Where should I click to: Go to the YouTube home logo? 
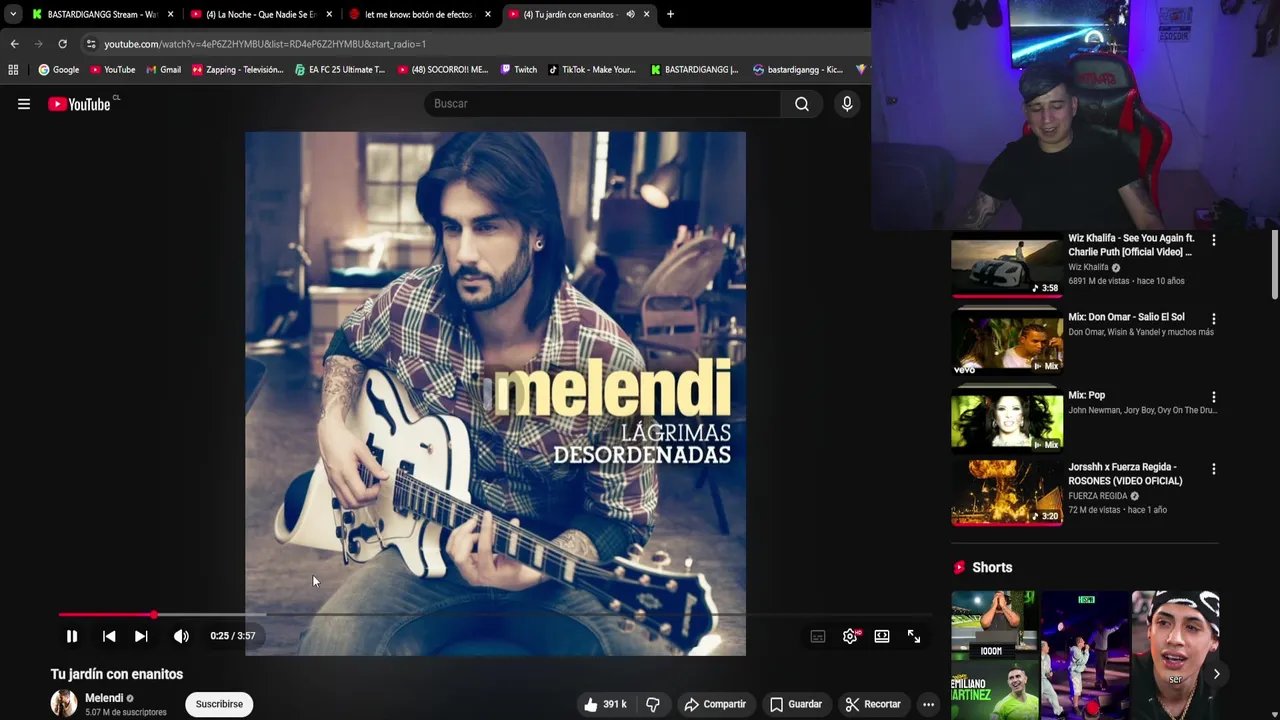tap(79, 104)
